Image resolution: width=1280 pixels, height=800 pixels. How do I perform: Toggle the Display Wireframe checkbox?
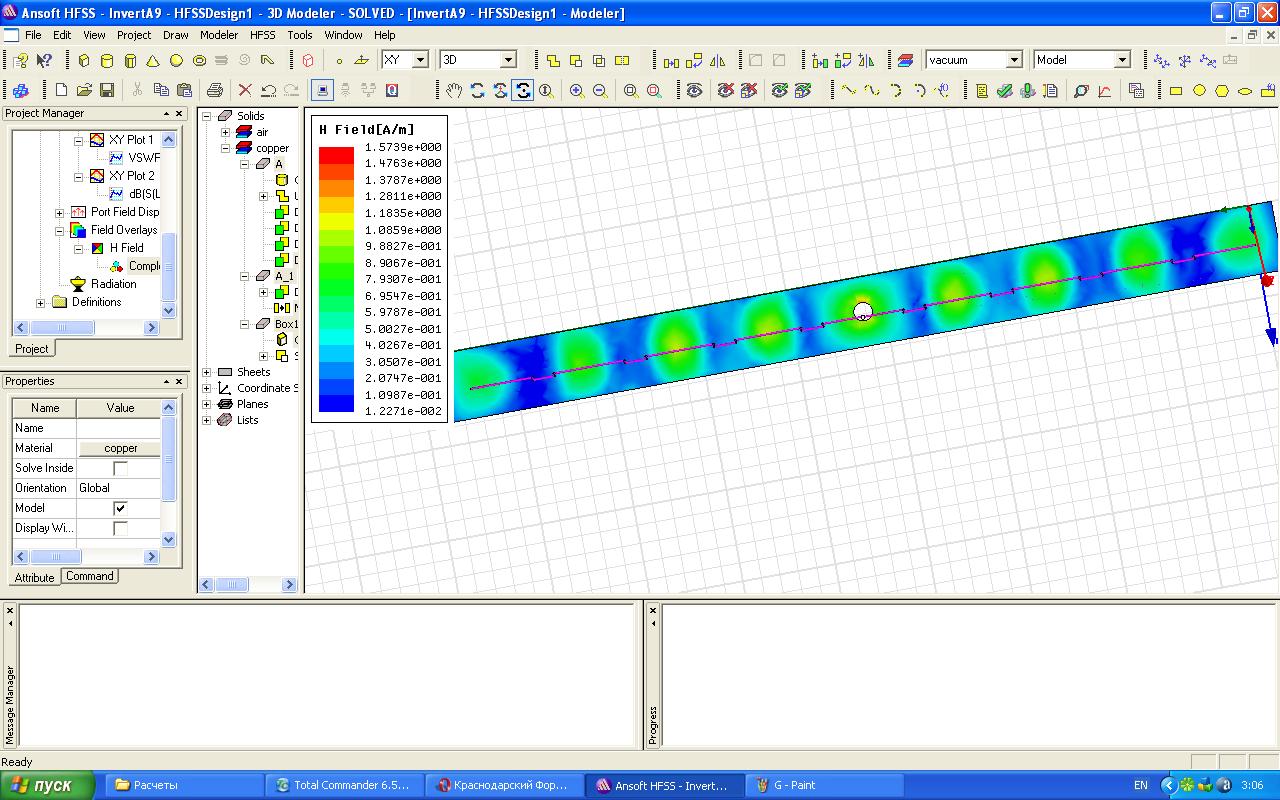tap(120, 528)
